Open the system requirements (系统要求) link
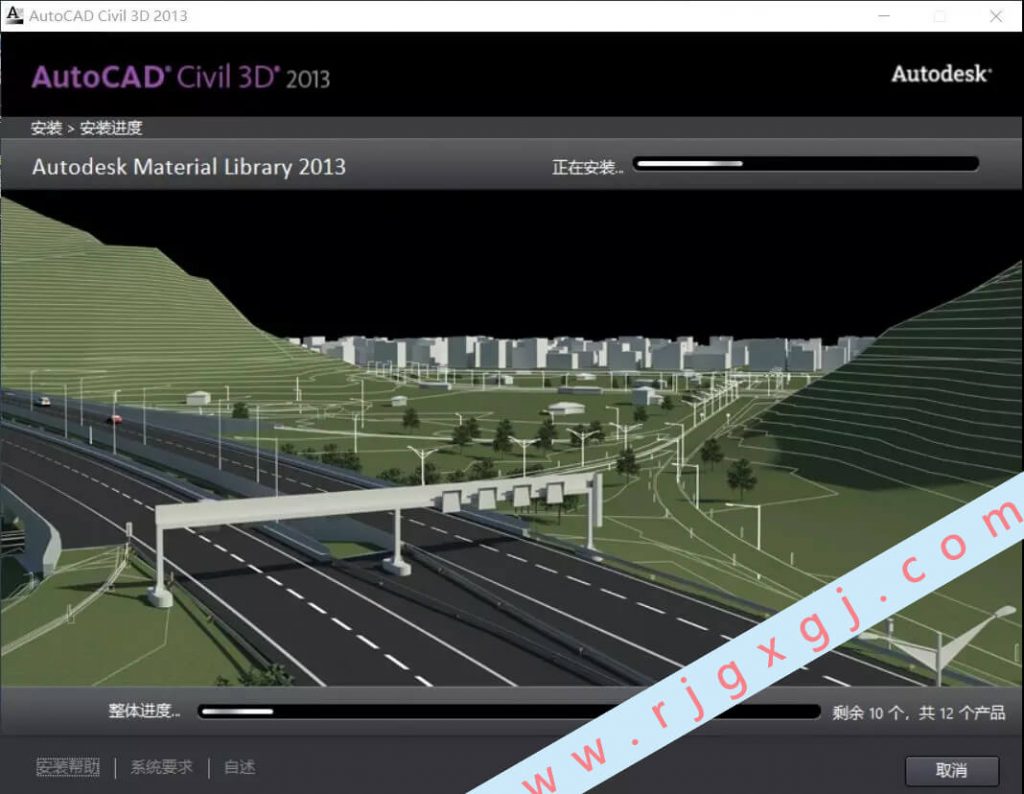1024x794 pixels. click(161, 767)
